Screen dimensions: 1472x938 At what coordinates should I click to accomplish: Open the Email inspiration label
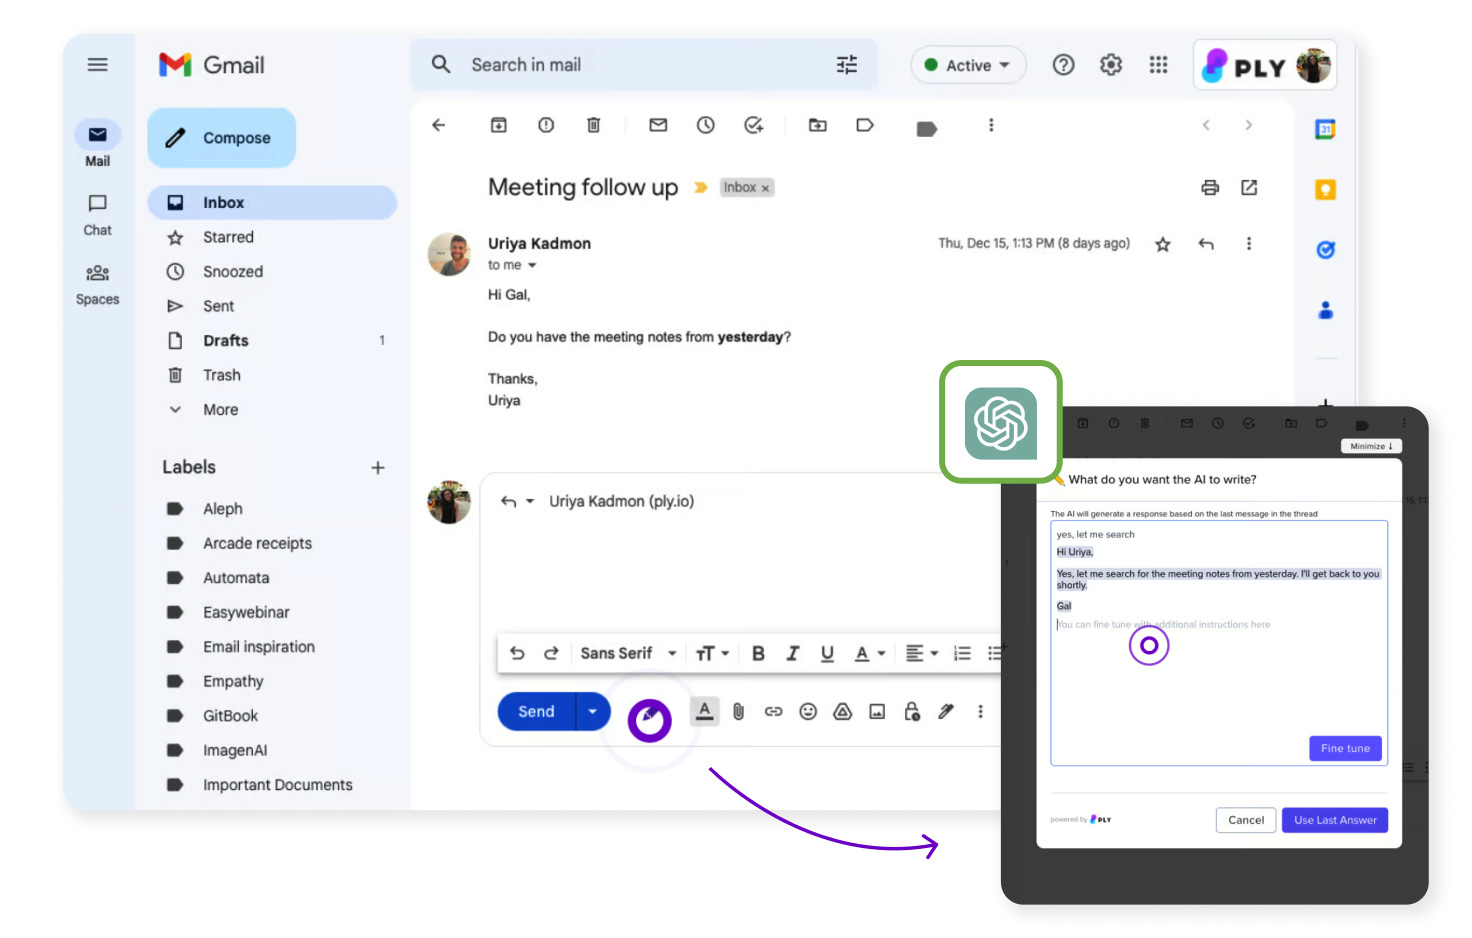(x=258, y=647)
